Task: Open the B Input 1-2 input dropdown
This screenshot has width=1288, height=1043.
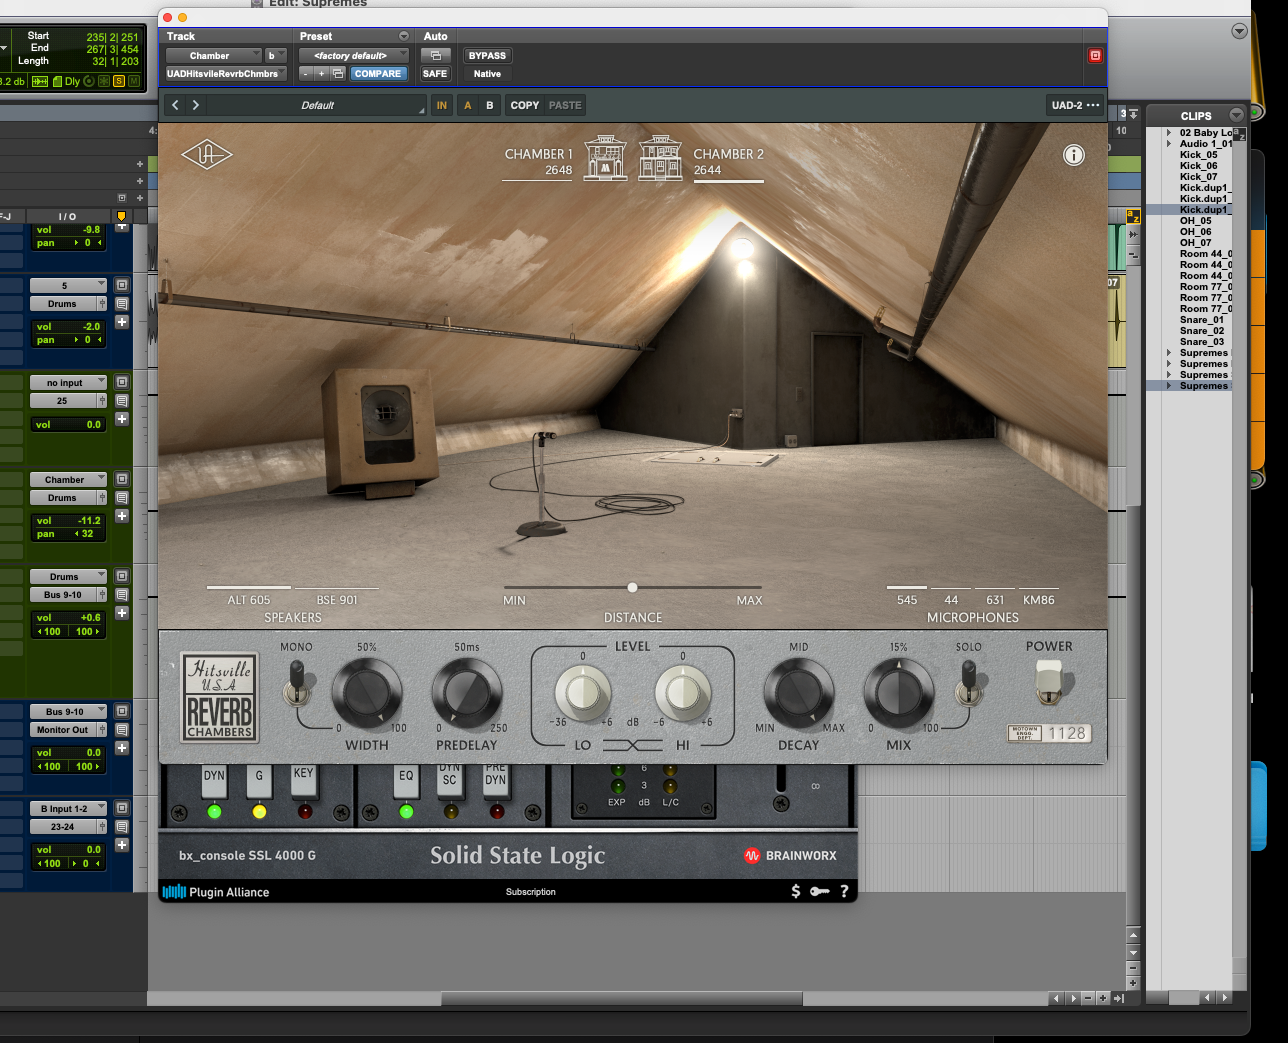Action: (x=68, y=808)
